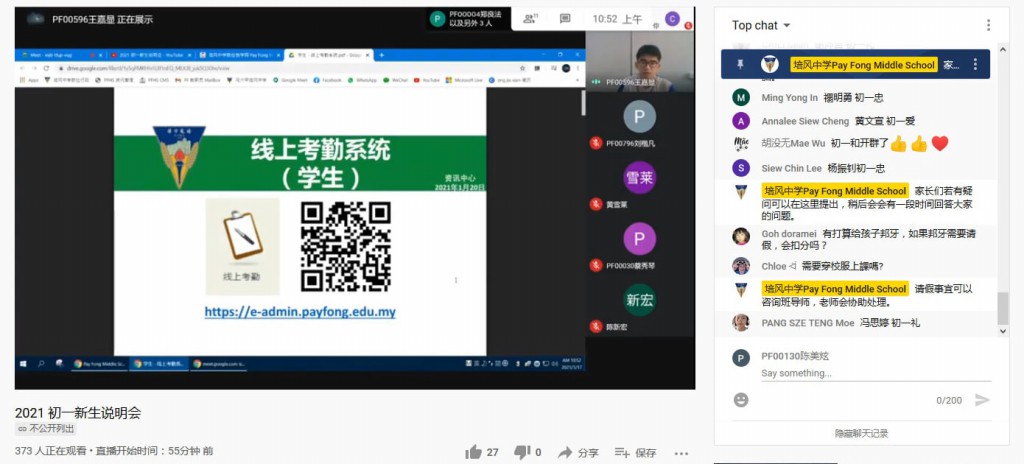Click the 分享 share button
The height and width of the screenshot is (464, 1024).
click(579, 452)
